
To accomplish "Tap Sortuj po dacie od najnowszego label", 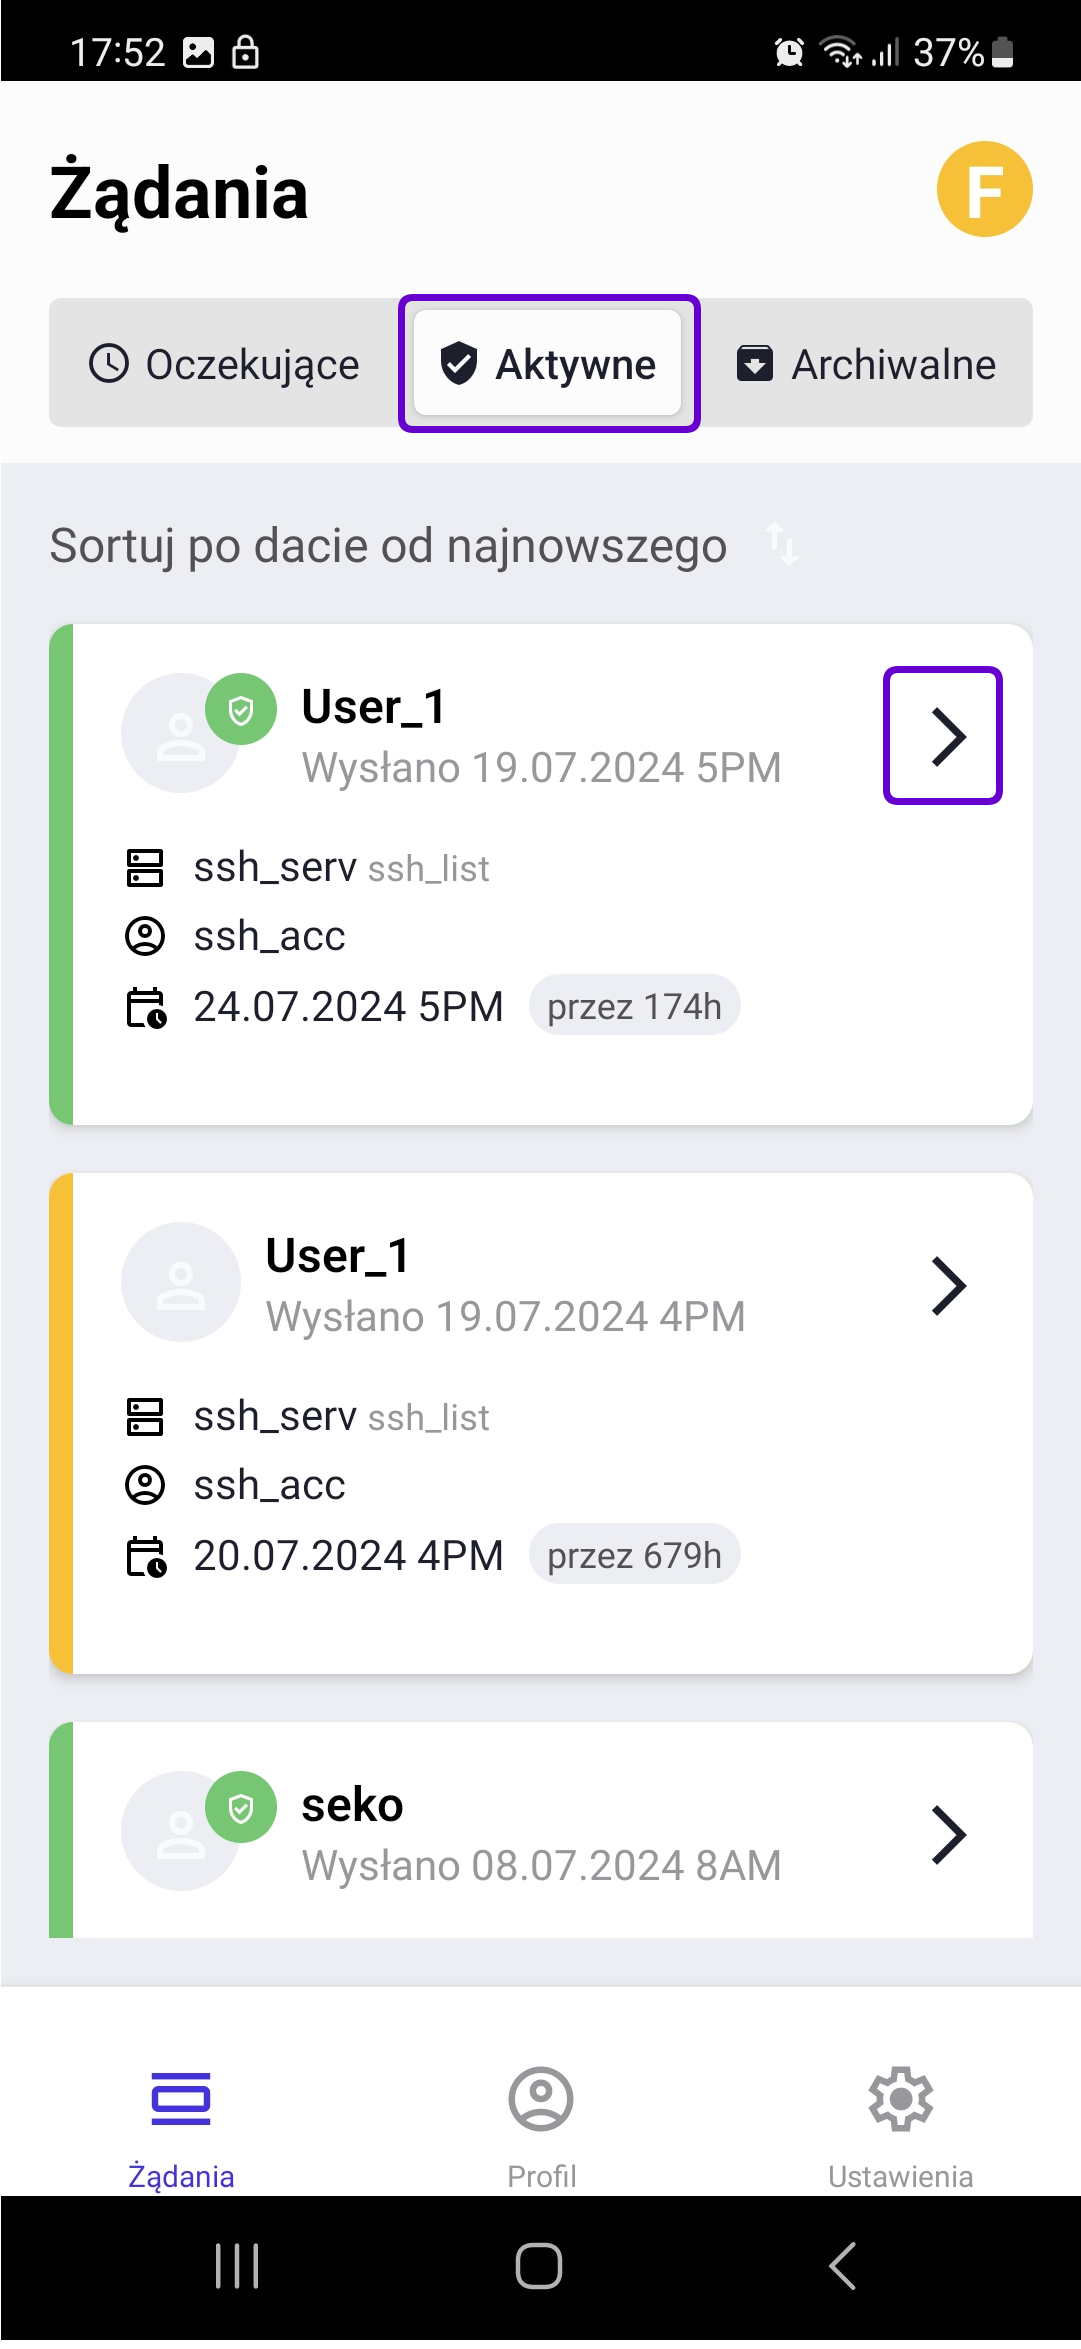I will click(388, 546).
